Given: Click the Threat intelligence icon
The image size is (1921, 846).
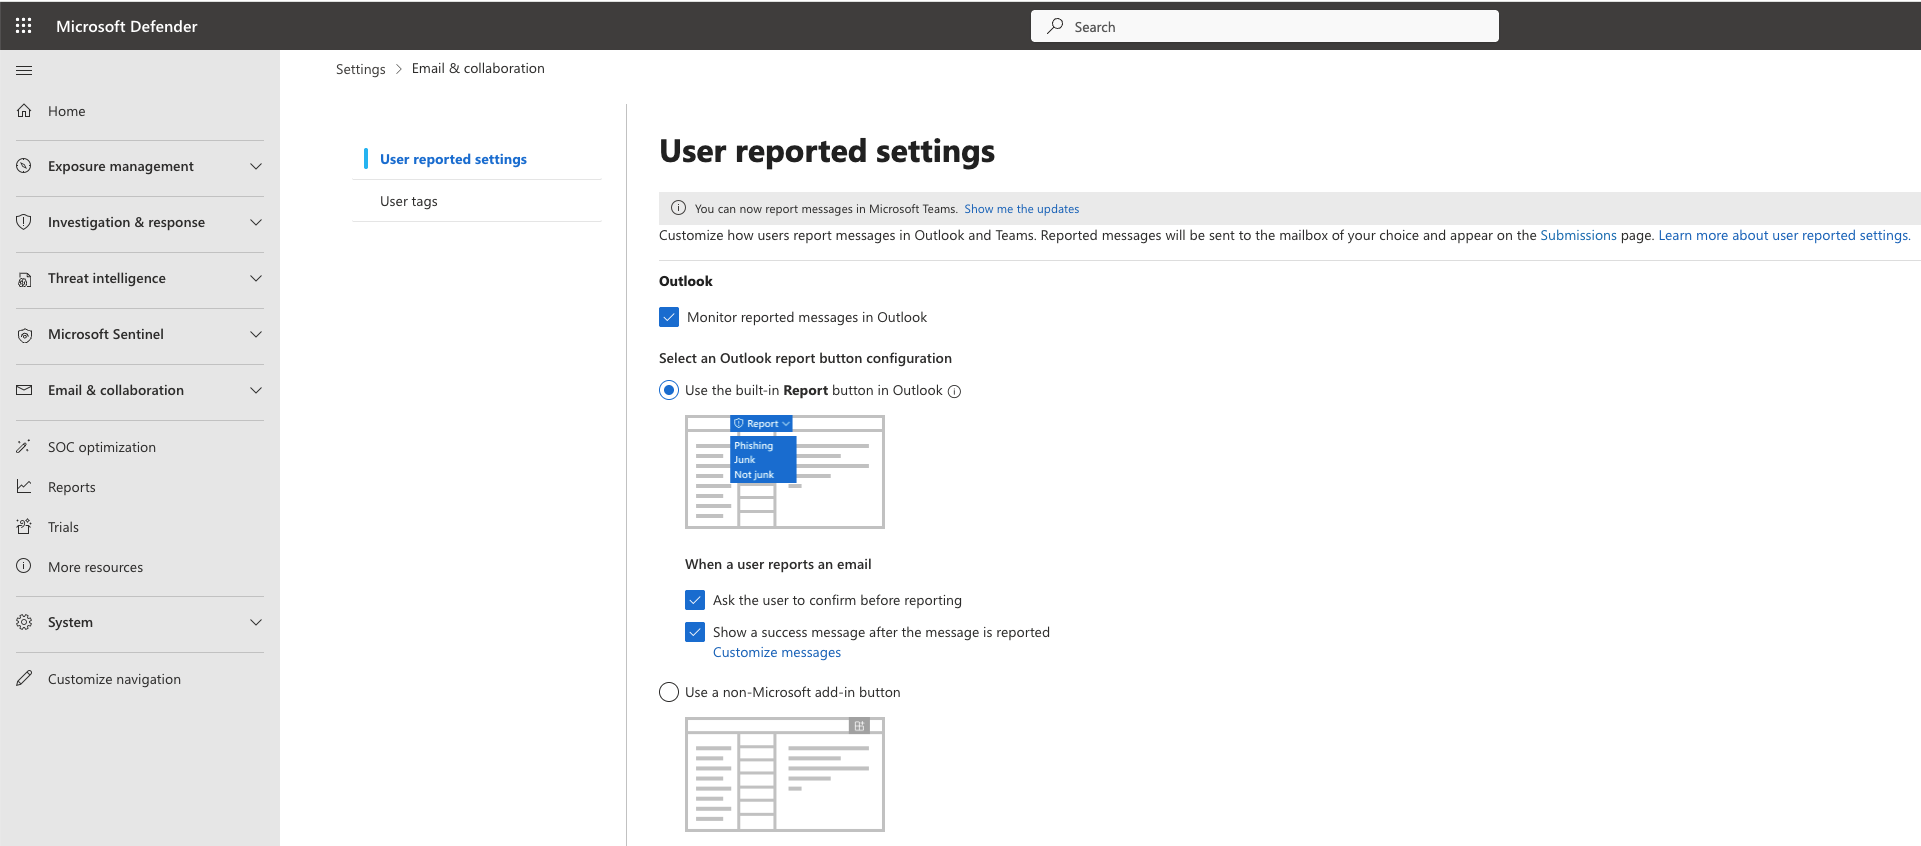Looking at the screenshot, I should click(x=24, y=279).
